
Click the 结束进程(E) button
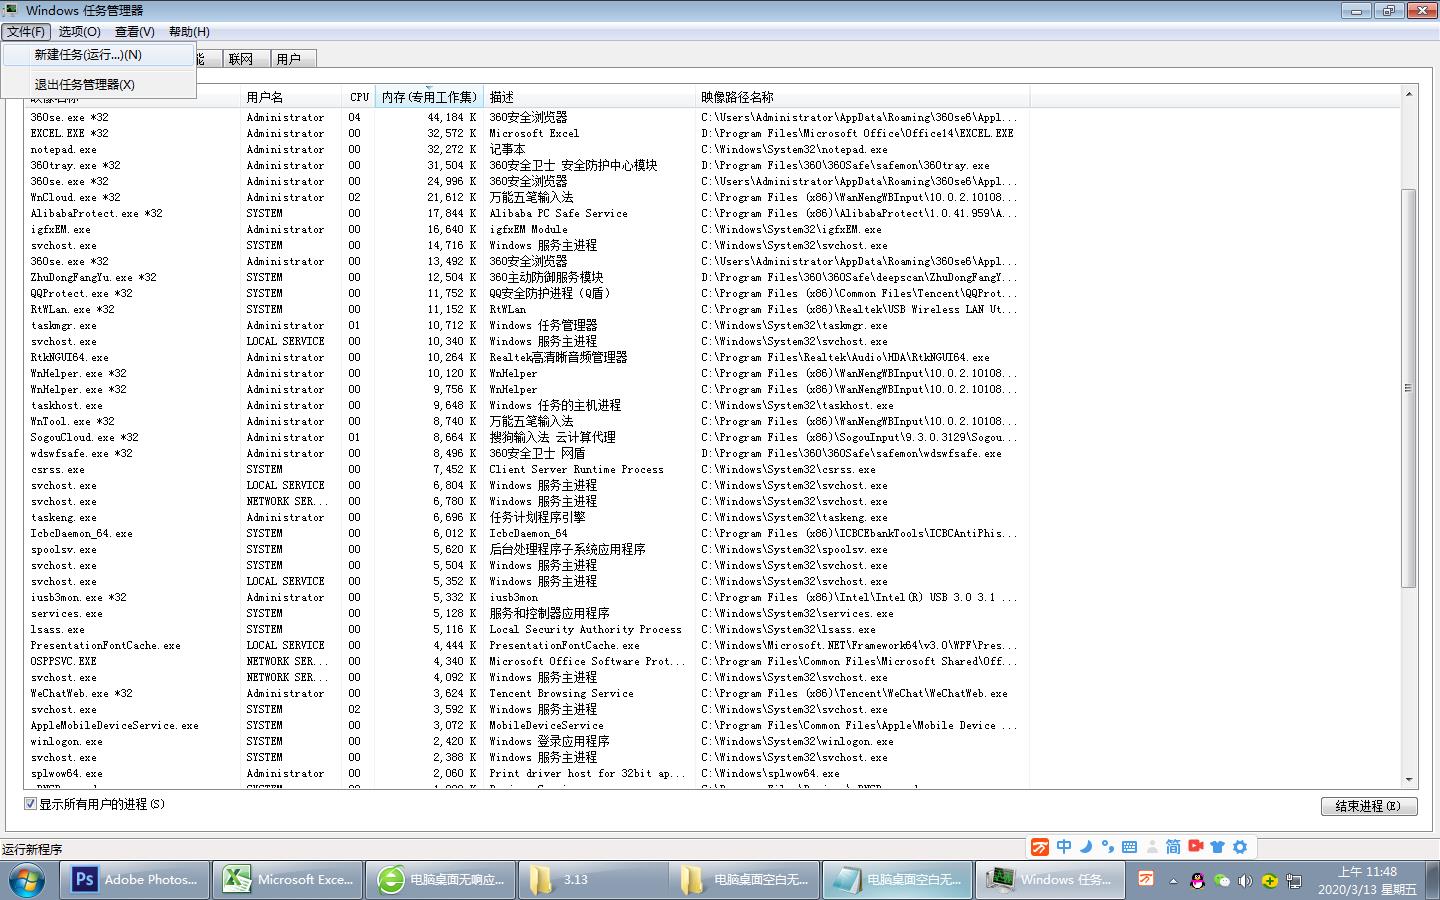1368,806
